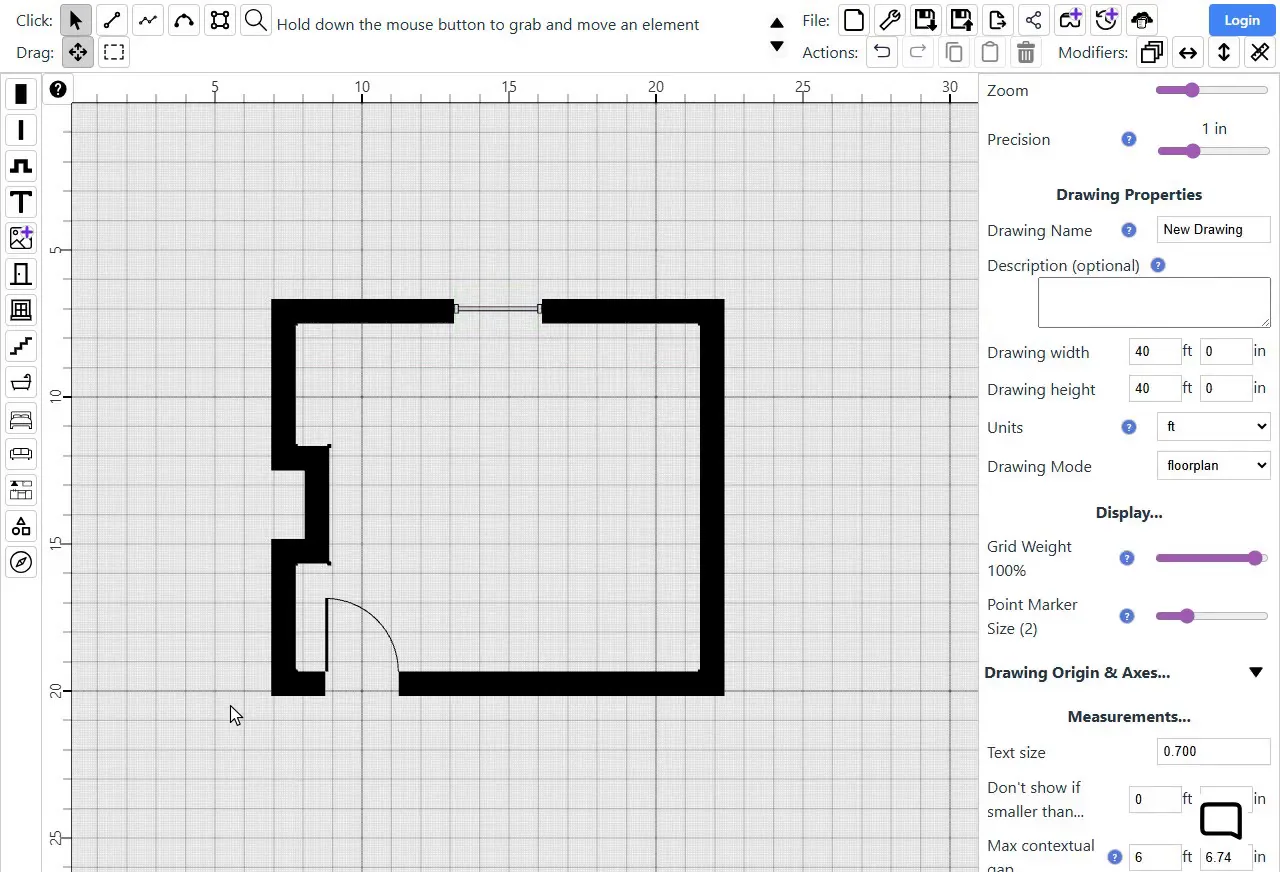The height and width of the screenshot is (872, 1280).
Task: Click the crossed ruler modifier icon
Action: tap(1260, 52)
